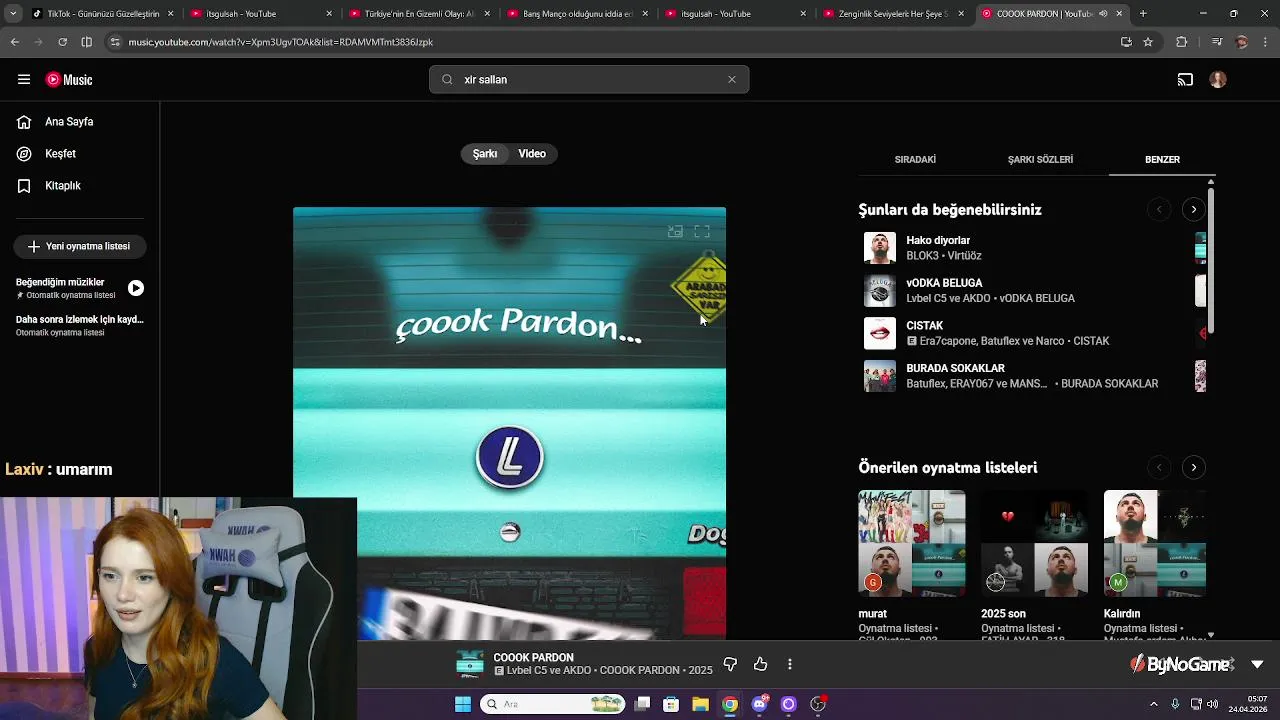
Task: Go back in the browser
Action: [14, 42]
